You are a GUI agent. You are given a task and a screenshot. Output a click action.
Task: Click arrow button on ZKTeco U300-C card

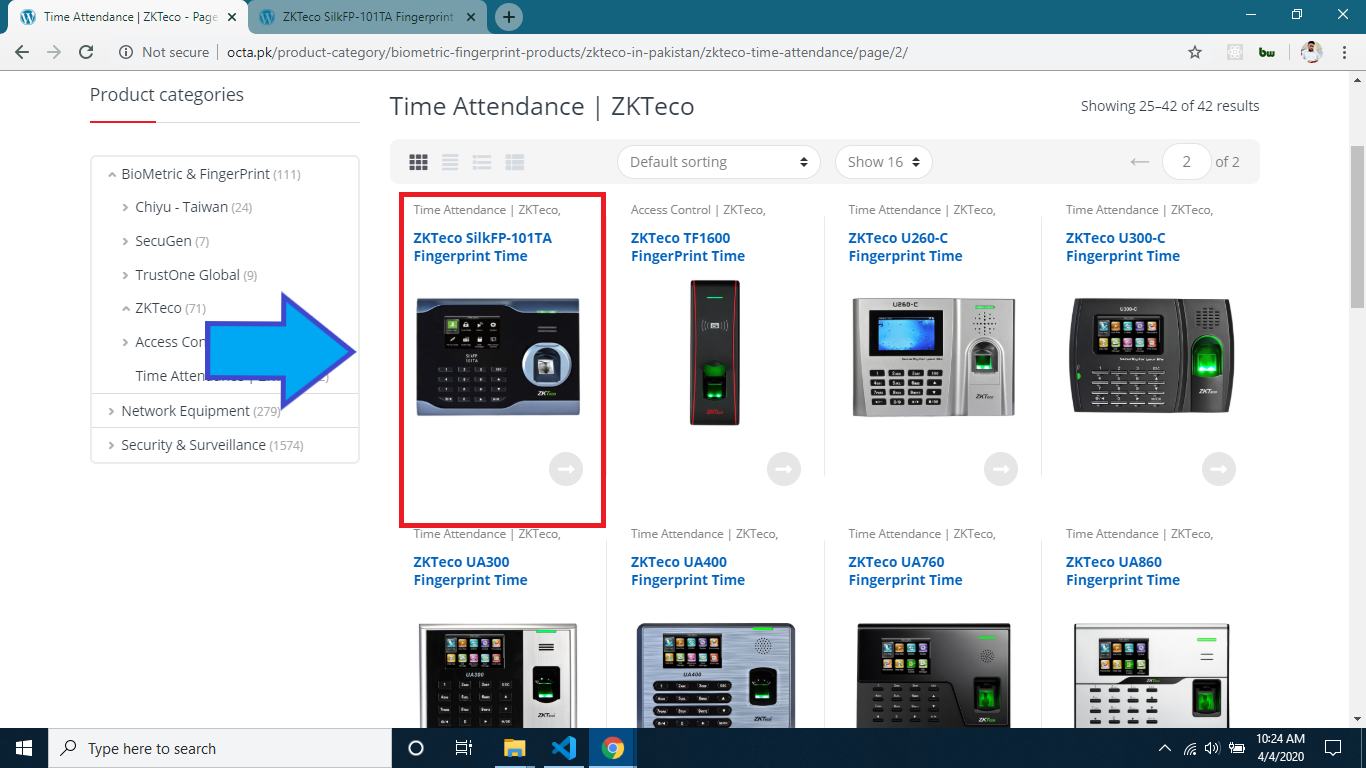pos(1219,468)
